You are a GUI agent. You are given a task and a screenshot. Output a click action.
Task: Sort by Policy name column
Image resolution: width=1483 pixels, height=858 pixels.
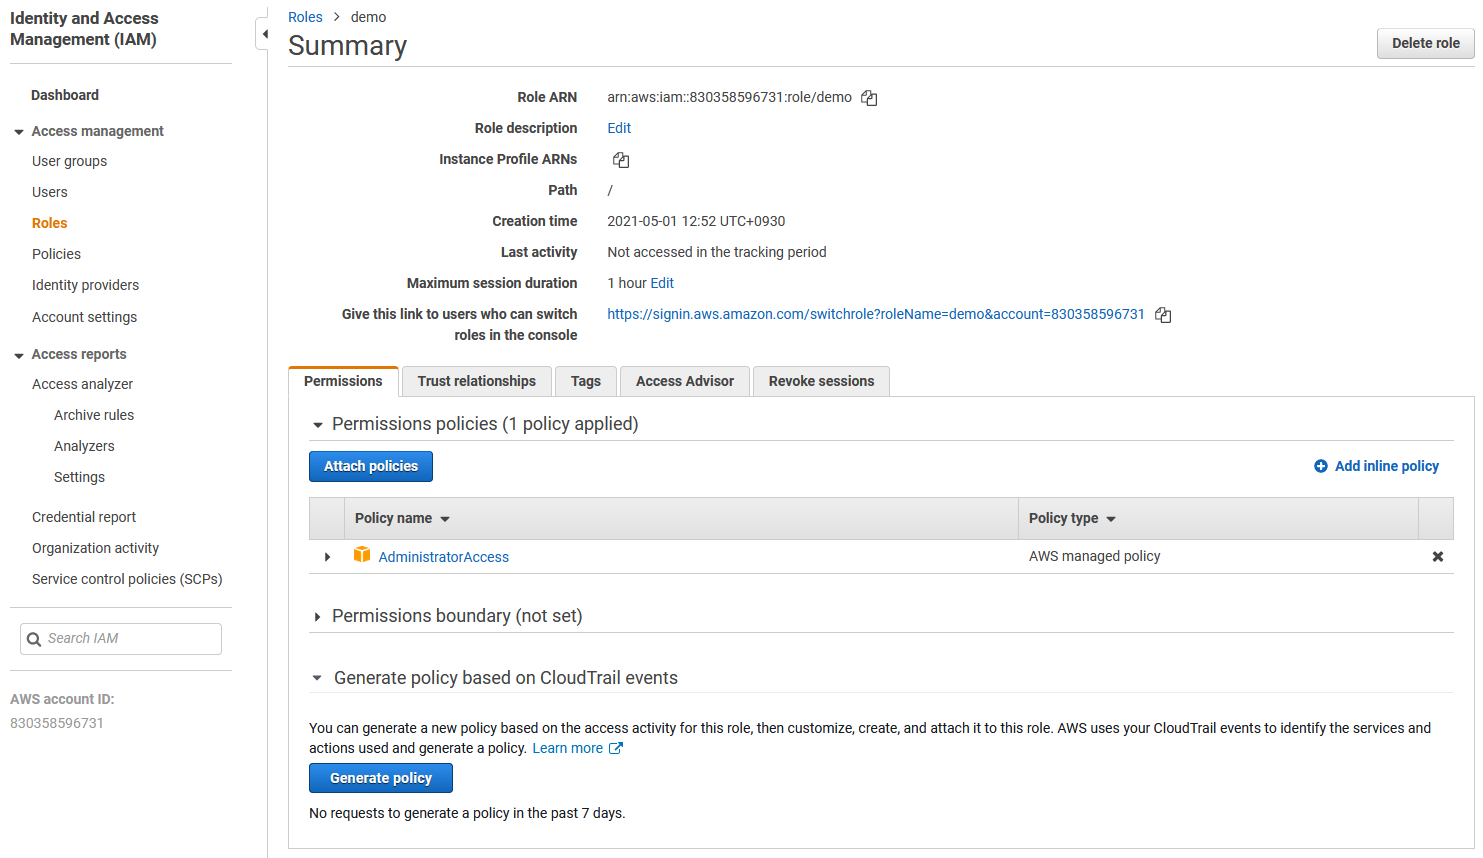pos(402,518)
